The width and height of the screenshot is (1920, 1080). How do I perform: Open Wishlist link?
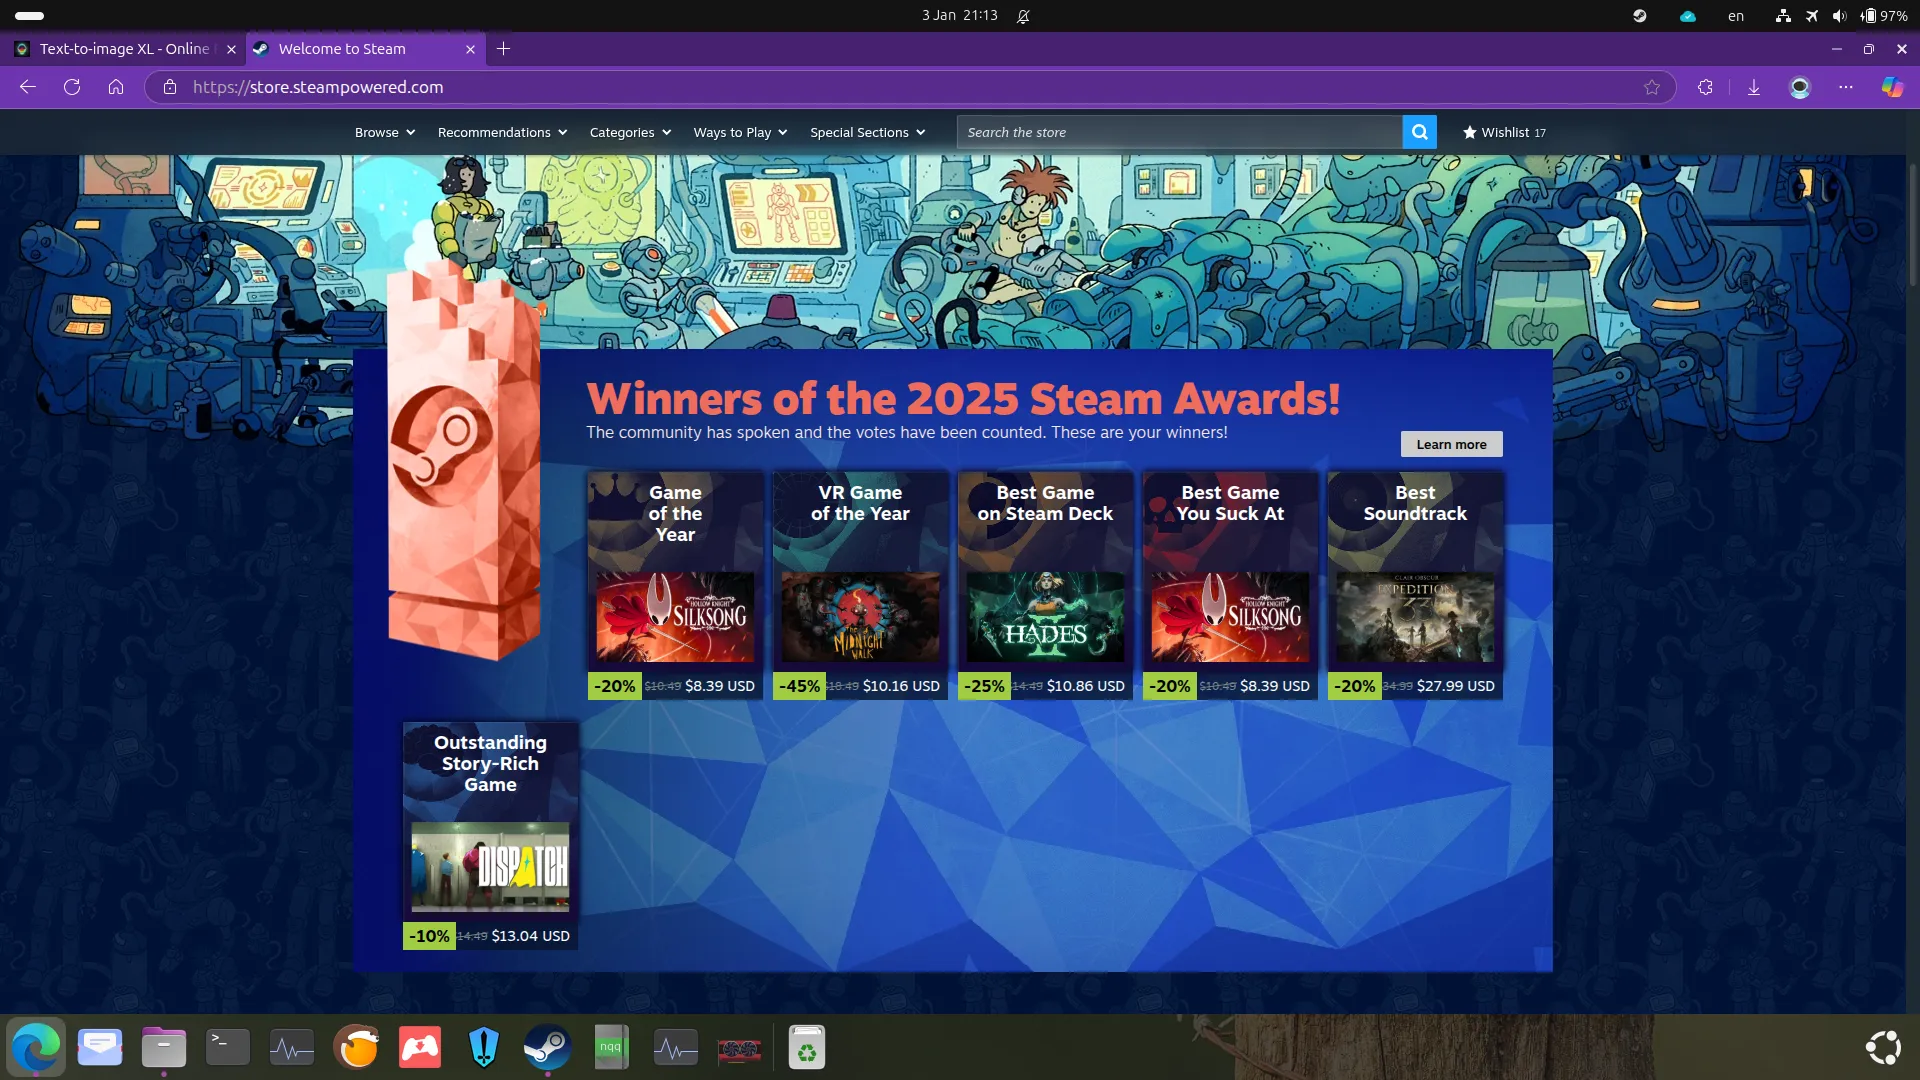click(x=1504, y=132)
